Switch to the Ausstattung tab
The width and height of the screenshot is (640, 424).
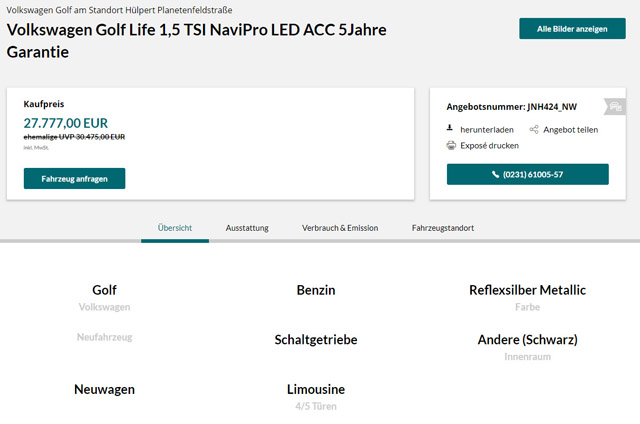pos(247,228)
